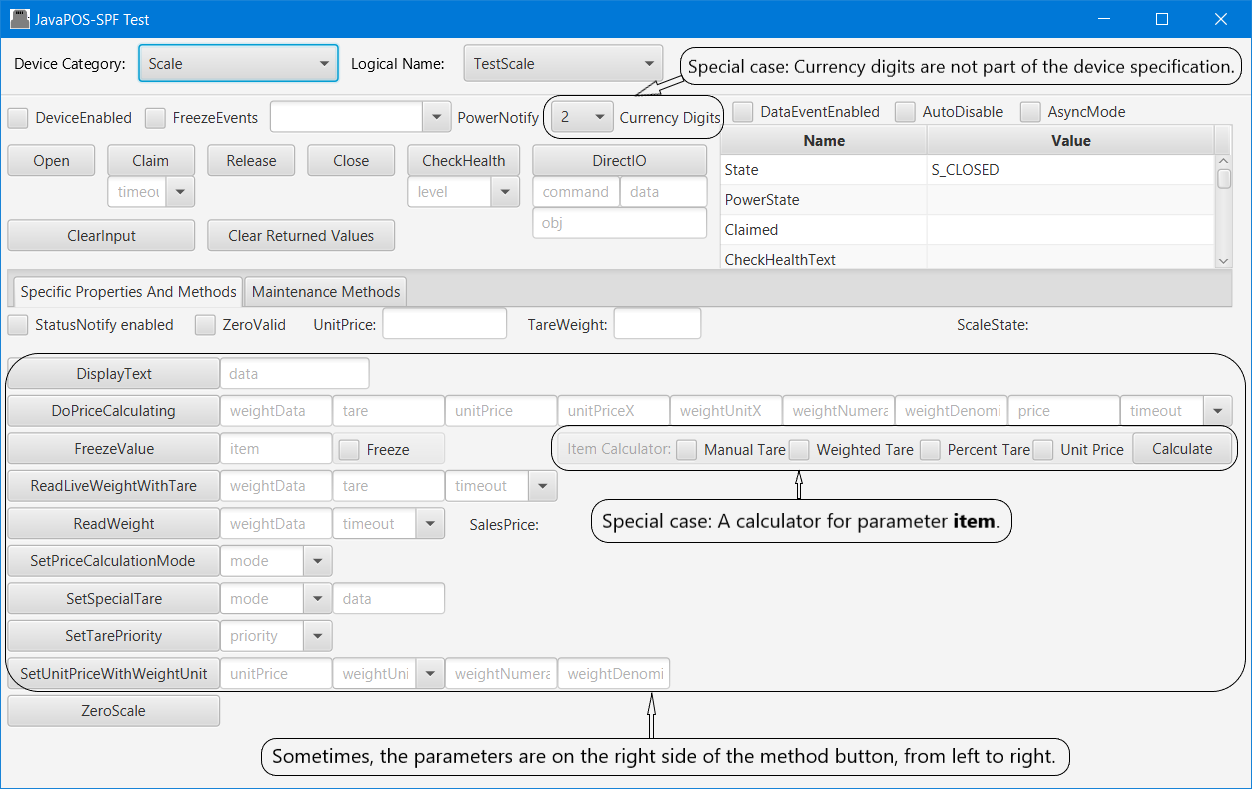Click the ReadLiveWeightWithTare button
The width and height of the screenshot is (1252, 789).
point(114,486)
